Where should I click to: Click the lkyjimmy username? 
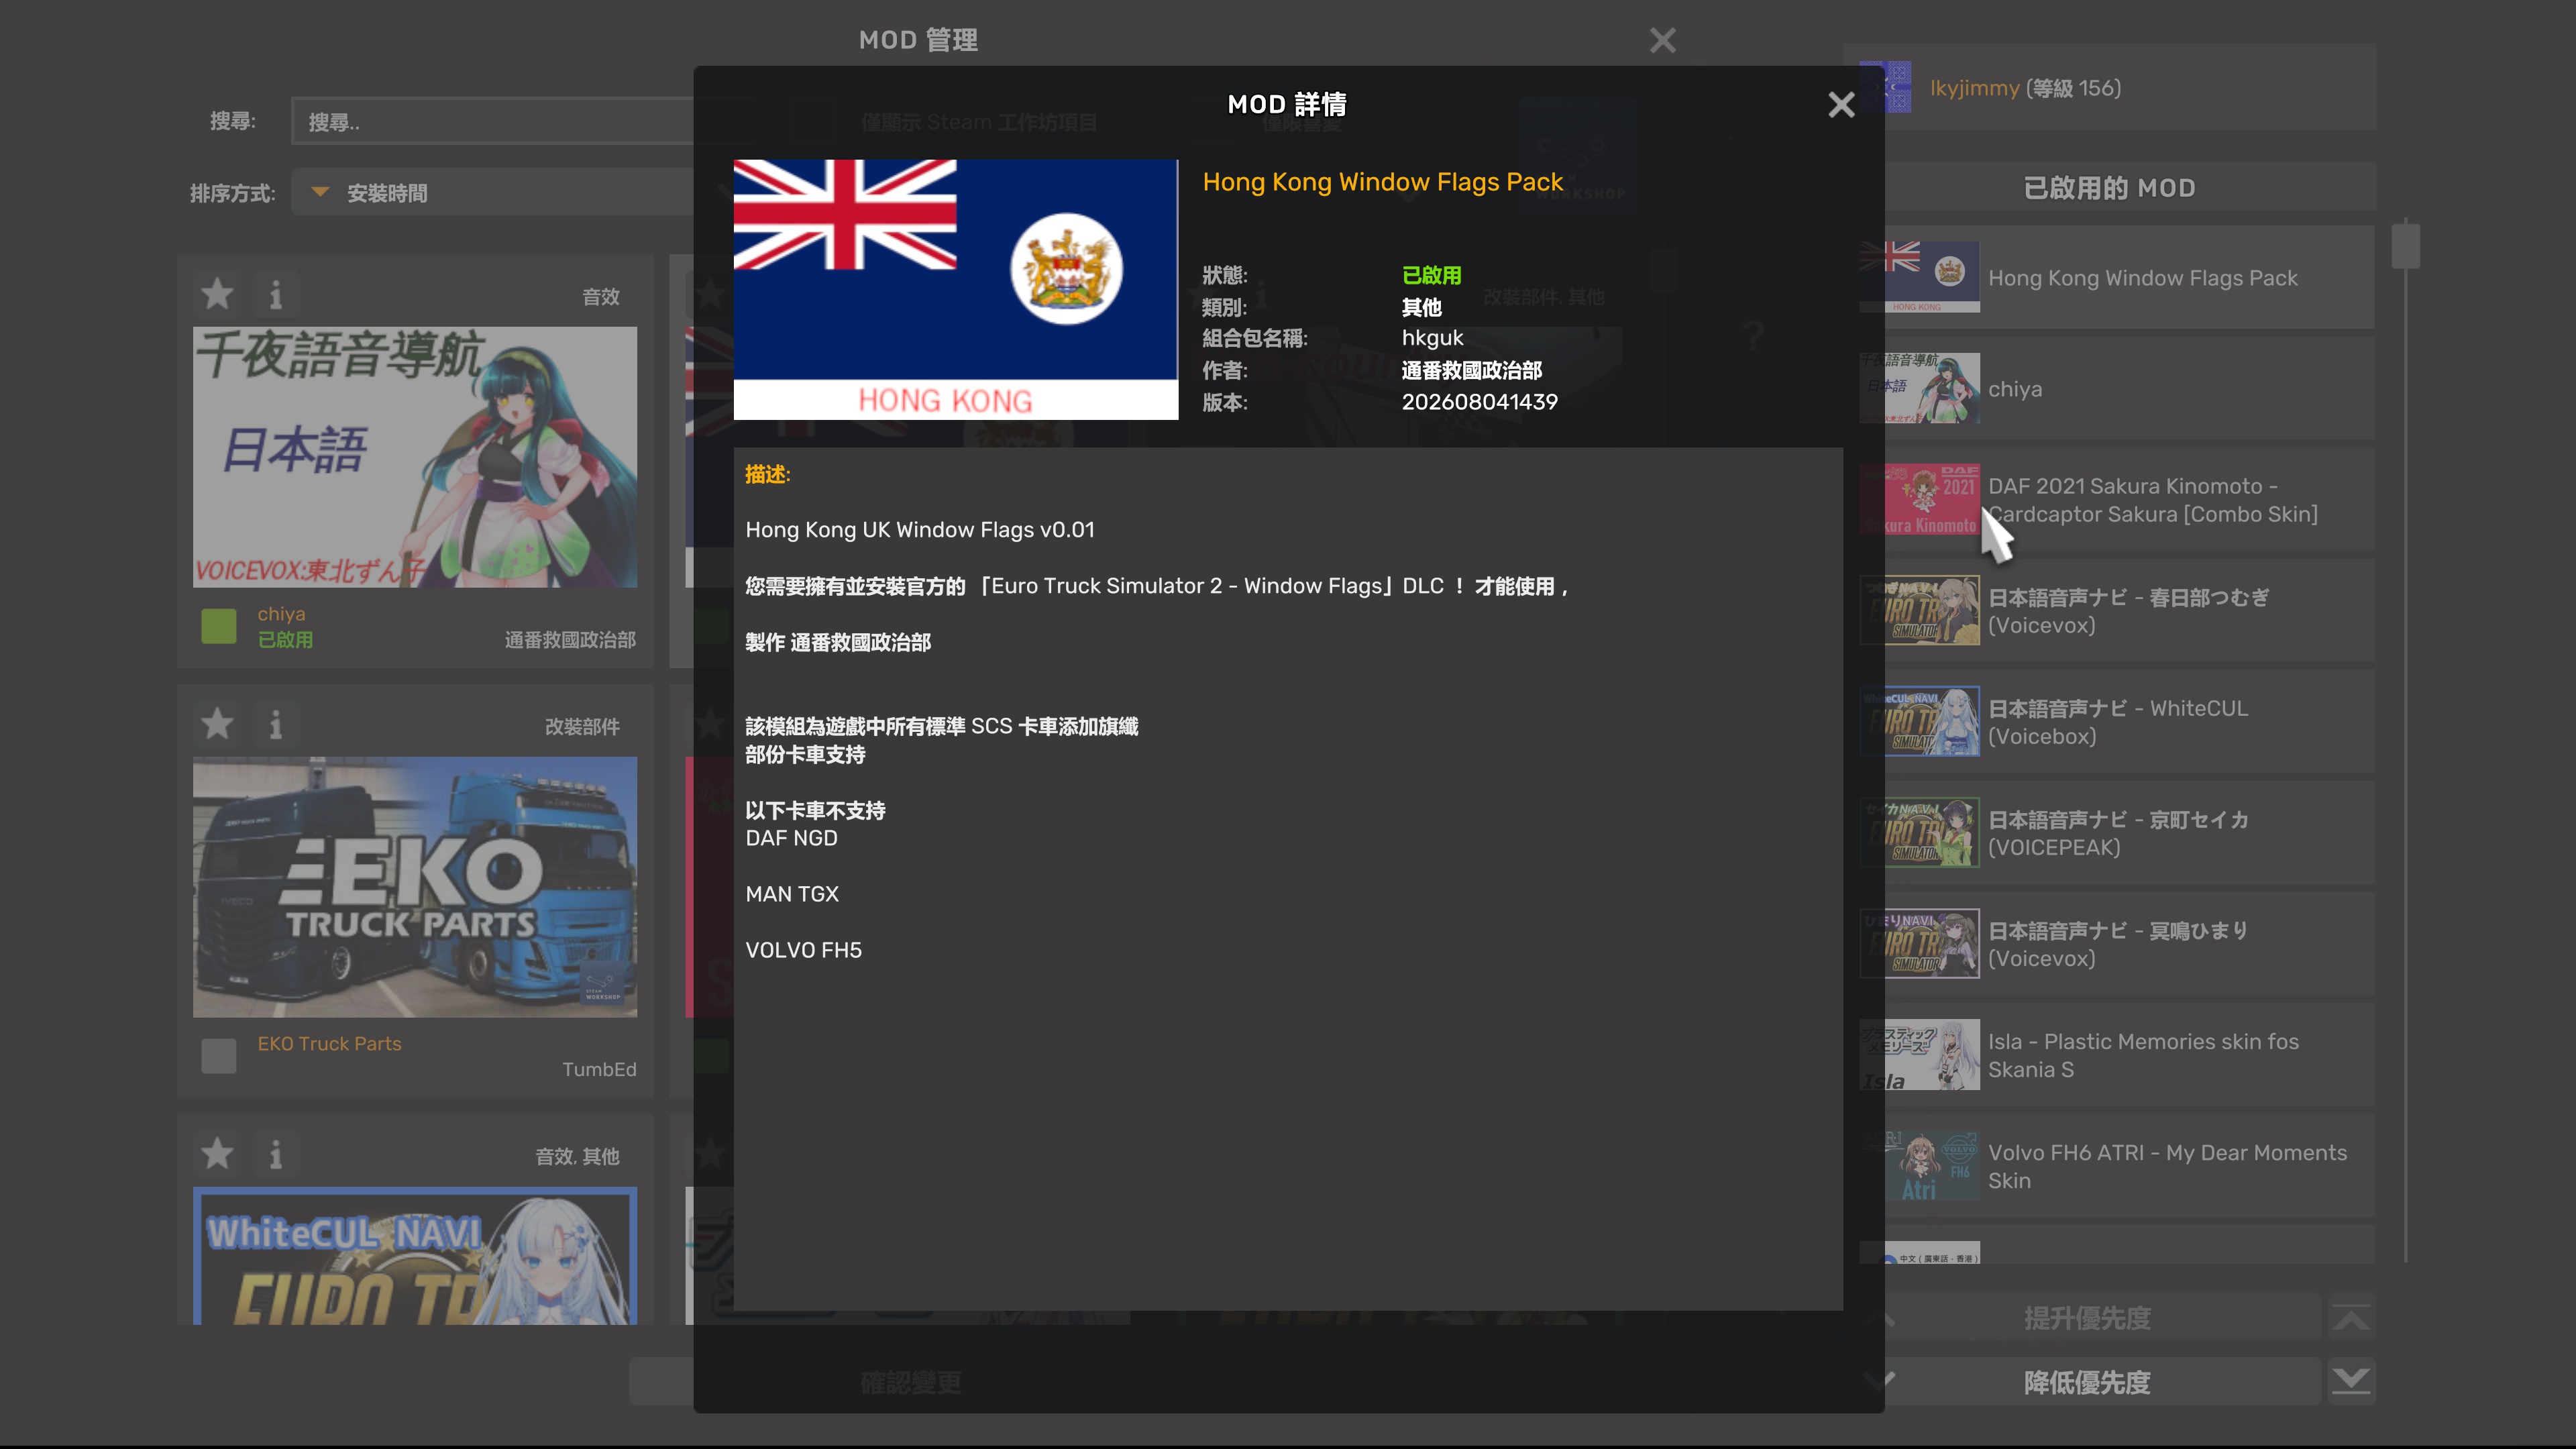[1974, 88]
